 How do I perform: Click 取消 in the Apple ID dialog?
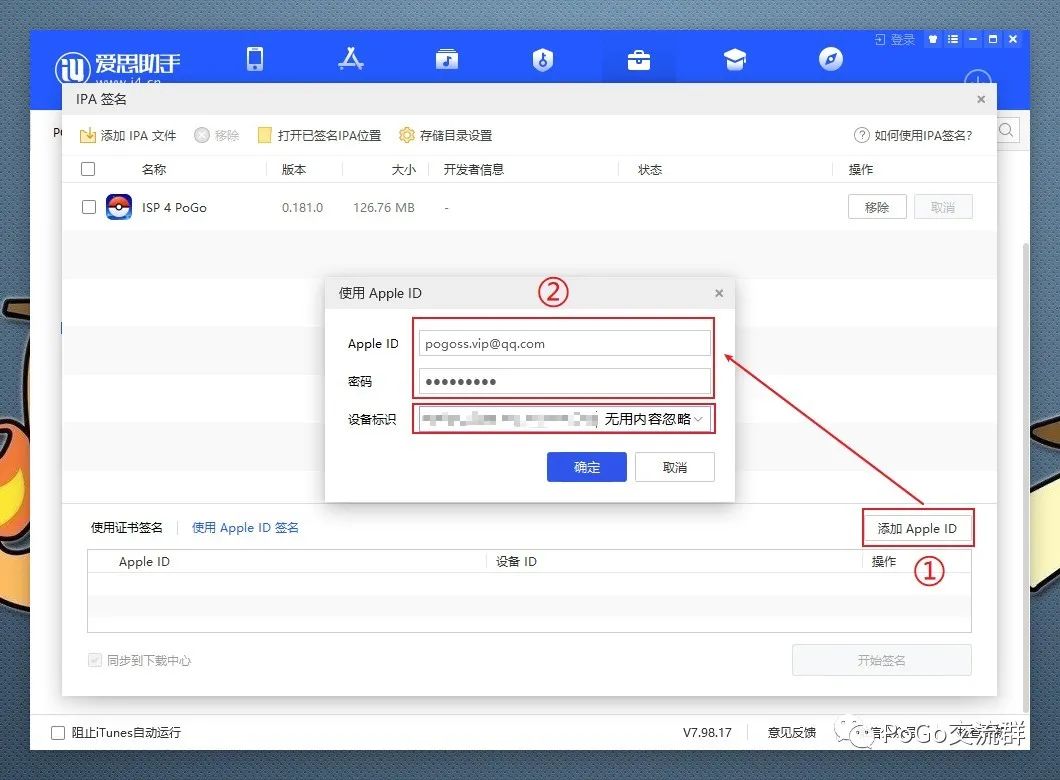675,467
